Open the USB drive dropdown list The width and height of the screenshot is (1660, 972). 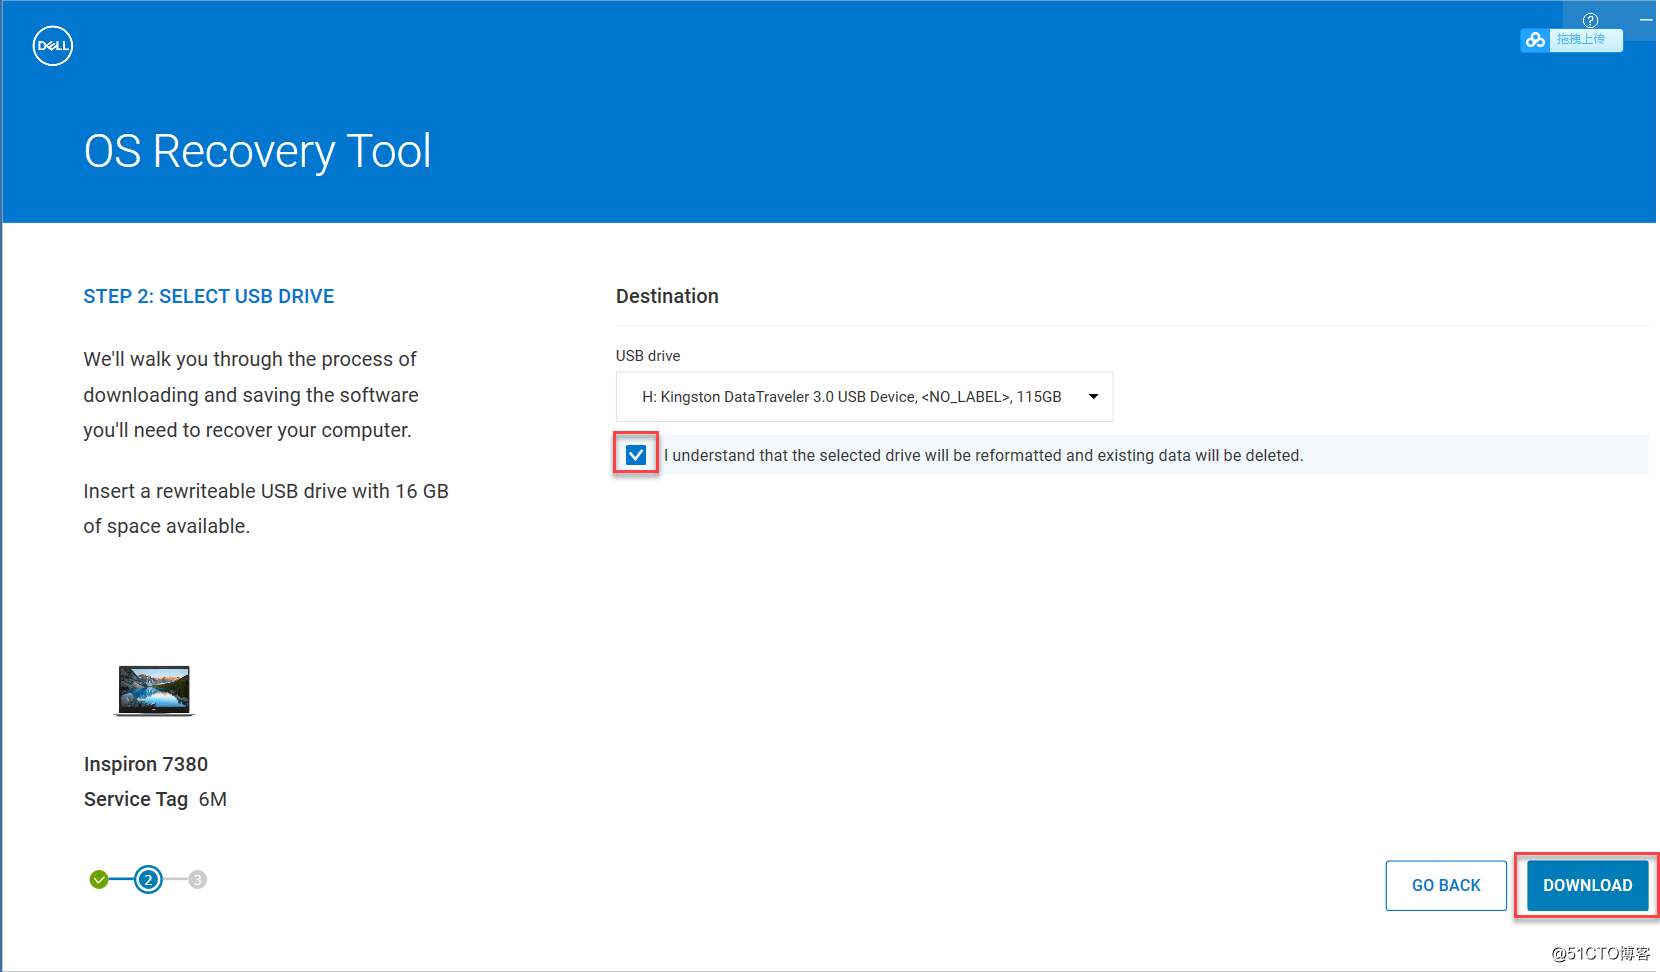(864, 397)
